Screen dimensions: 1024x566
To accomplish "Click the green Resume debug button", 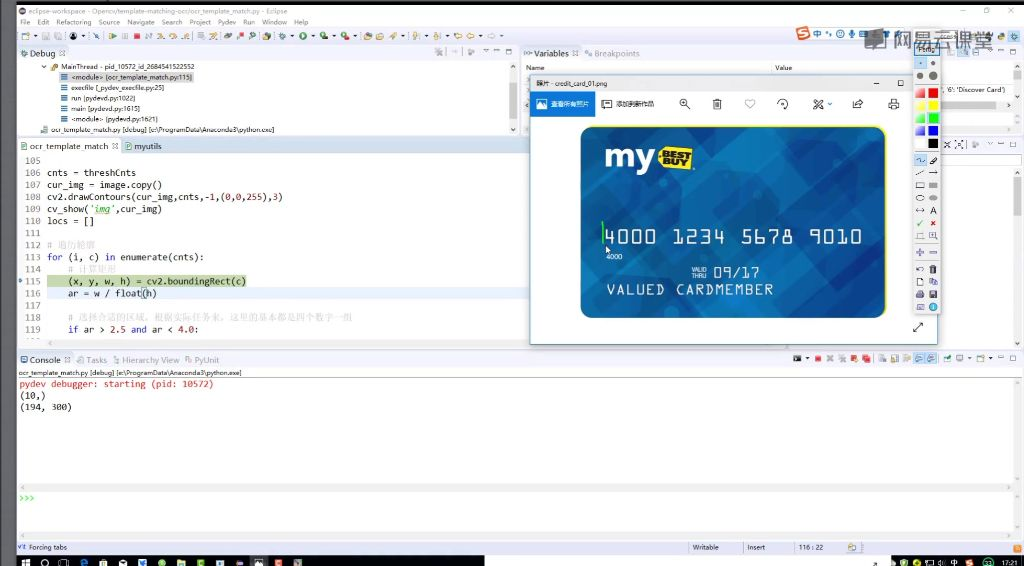I will point(112,36).
